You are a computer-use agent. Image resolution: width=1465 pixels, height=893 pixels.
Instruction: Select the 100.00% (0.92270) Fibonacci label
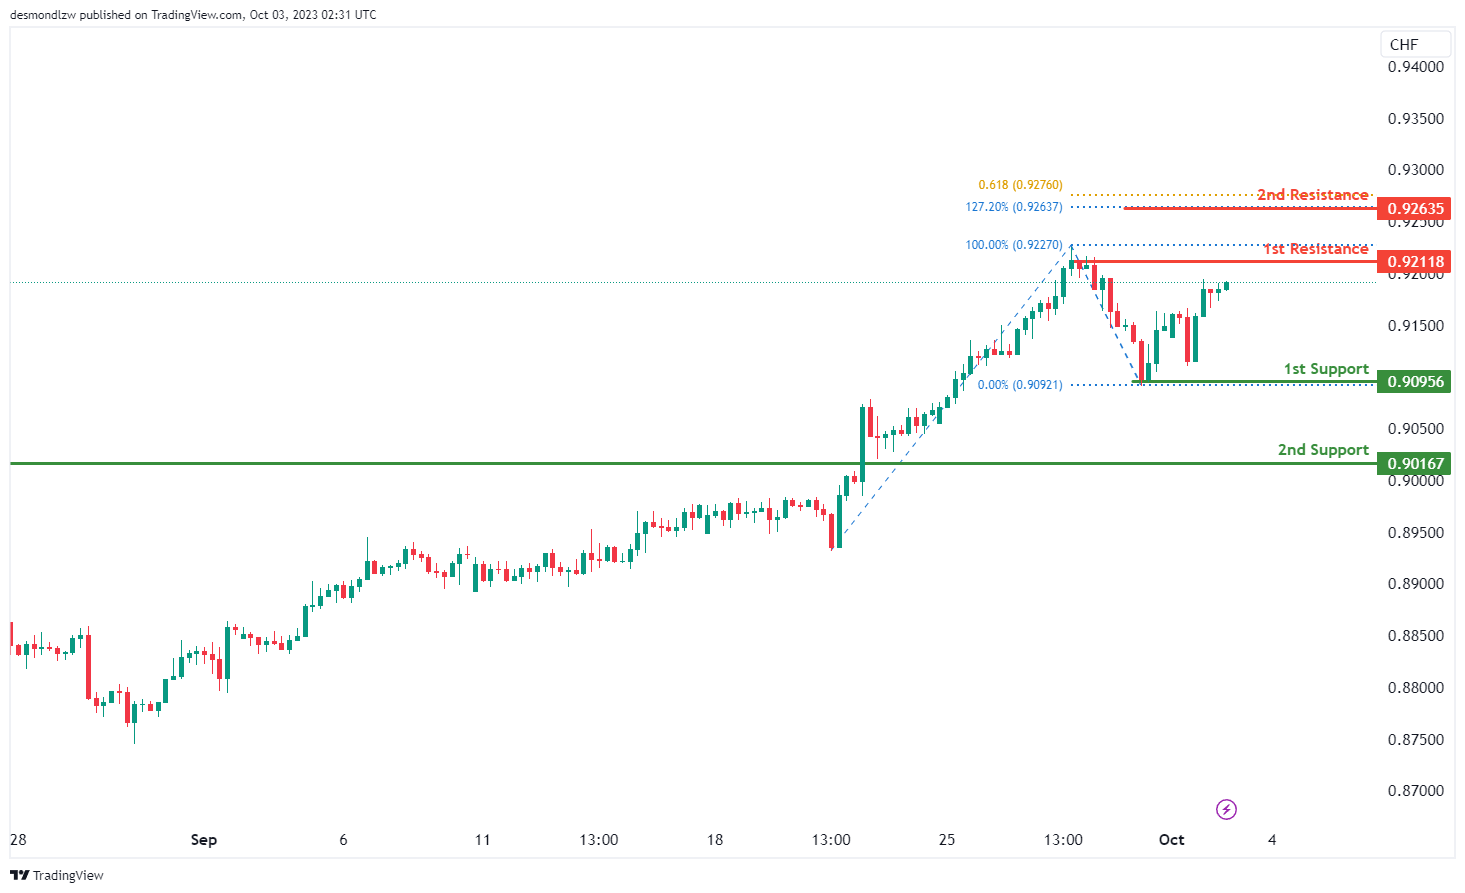point(1014,245)
